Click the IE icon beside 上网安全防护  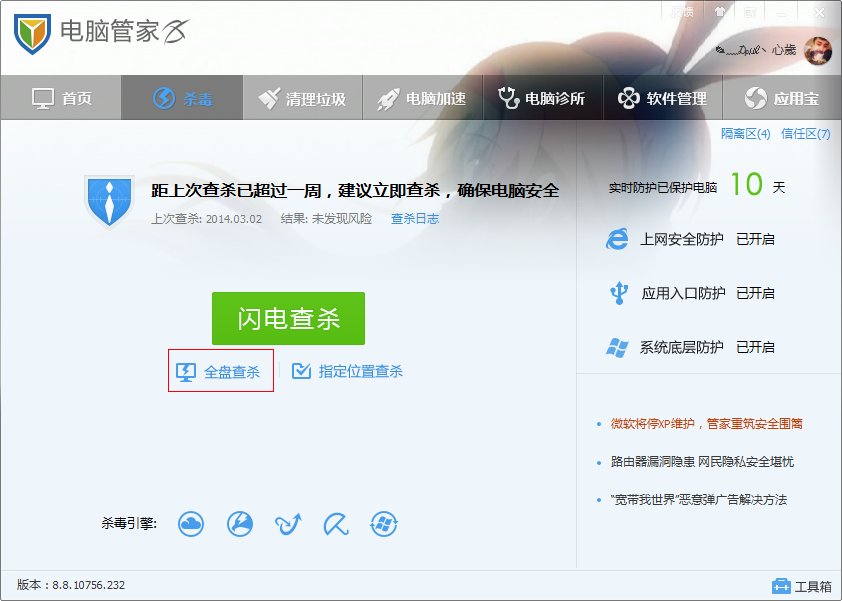pos(620,239)
